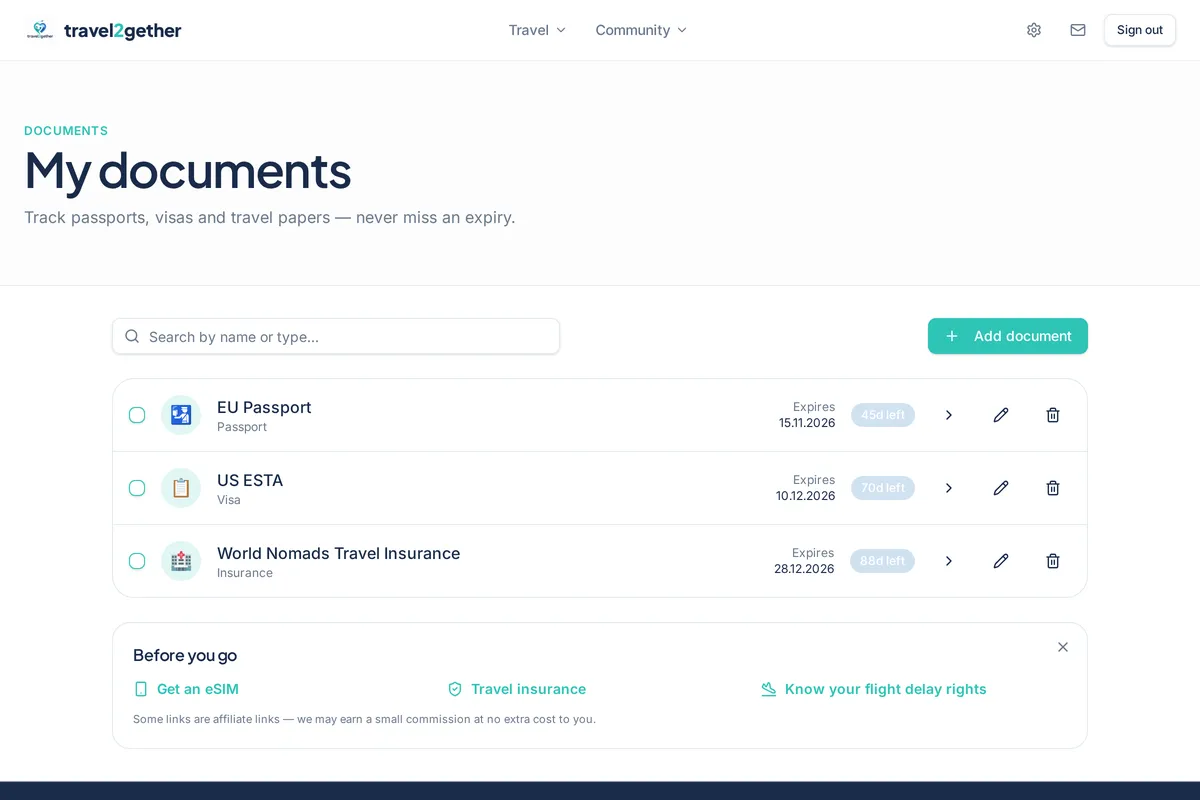1200x800 pixels.
Task: Click the eSIM phone icon
Action: tap(141, 689)
